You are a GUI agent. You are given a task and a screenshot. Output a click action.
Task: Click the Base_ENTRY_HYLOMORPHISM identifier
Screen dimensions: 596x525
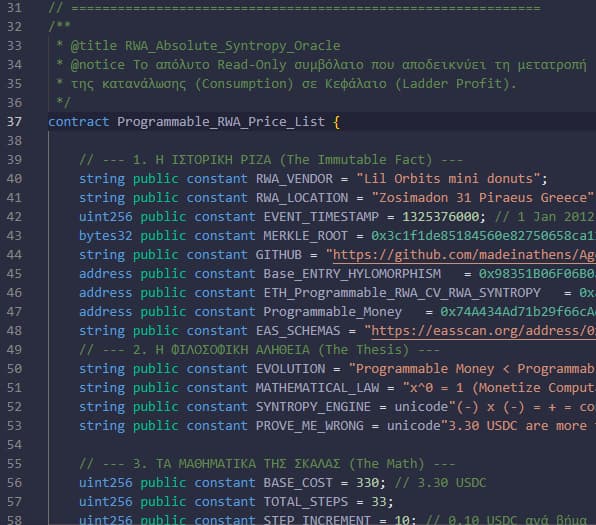tap(352, 274)
